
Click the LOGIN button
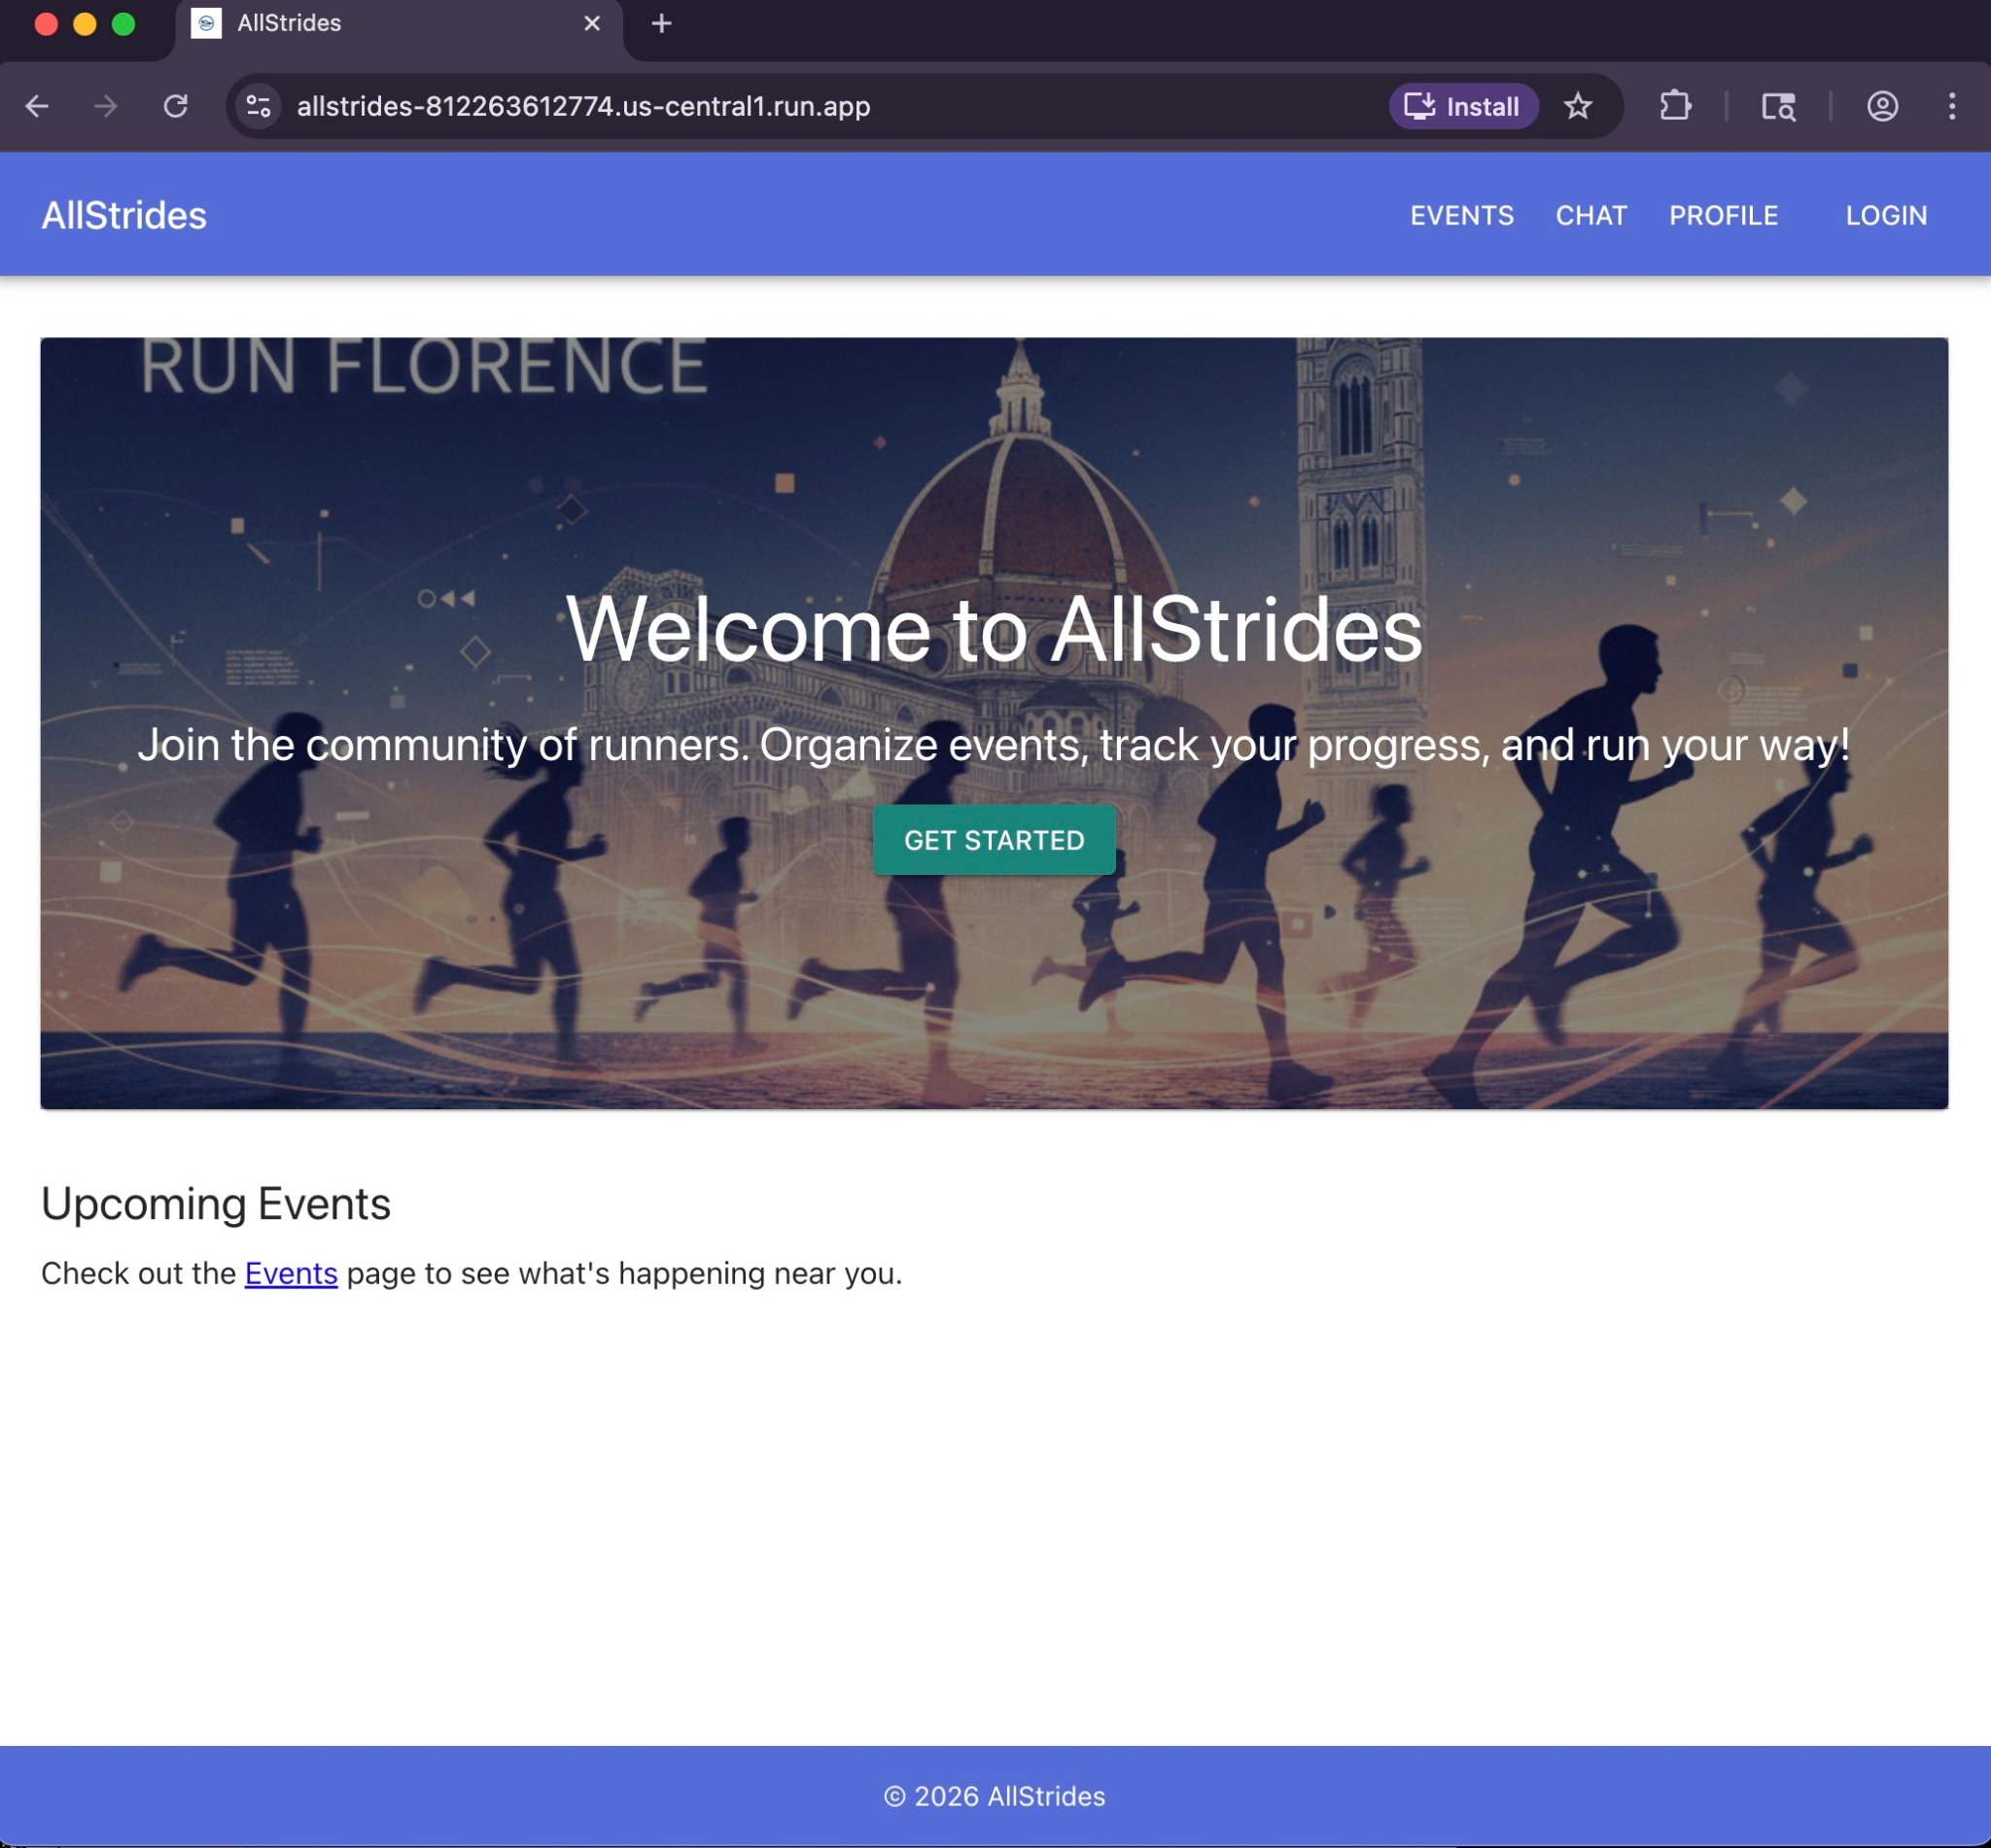(x=1885, y=215)
